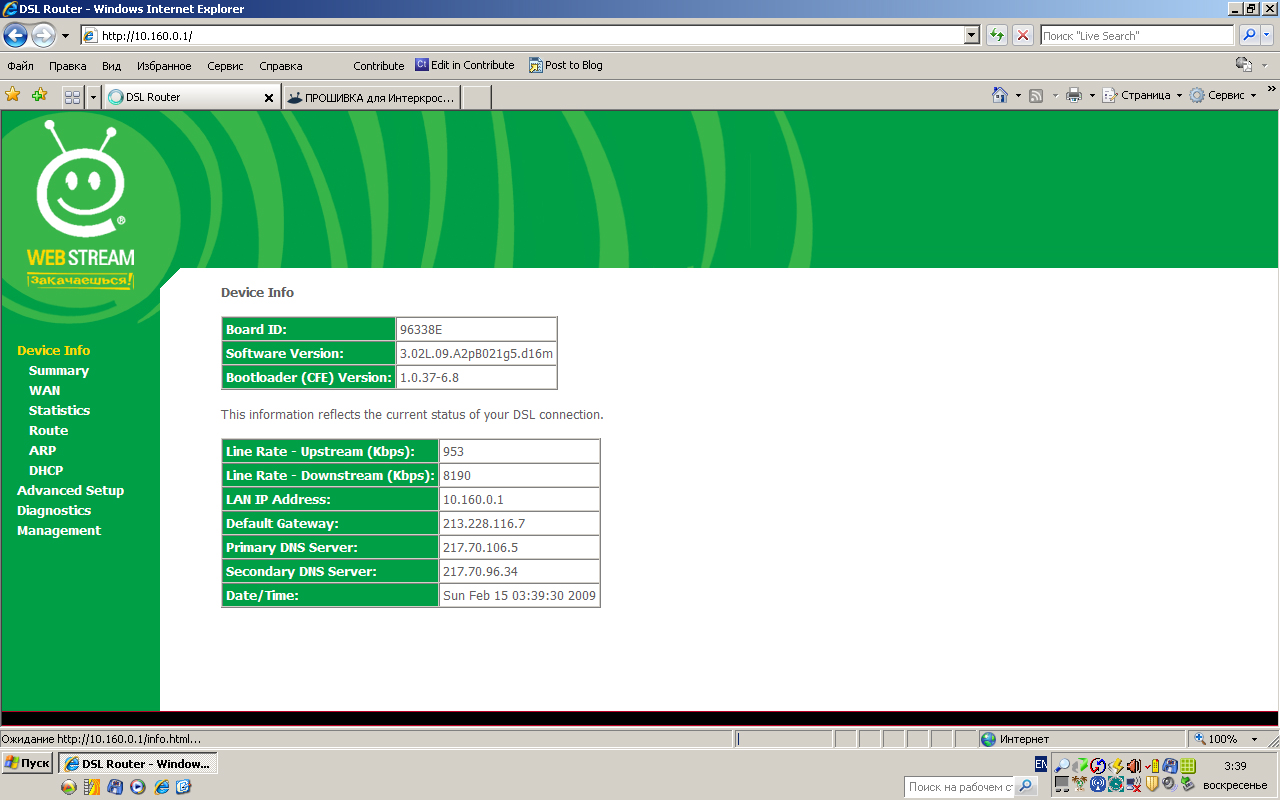This screenshot has height=800, width=1280.
Task: Open the recent pages dropdown next to Forward
Action: point(65,36)
